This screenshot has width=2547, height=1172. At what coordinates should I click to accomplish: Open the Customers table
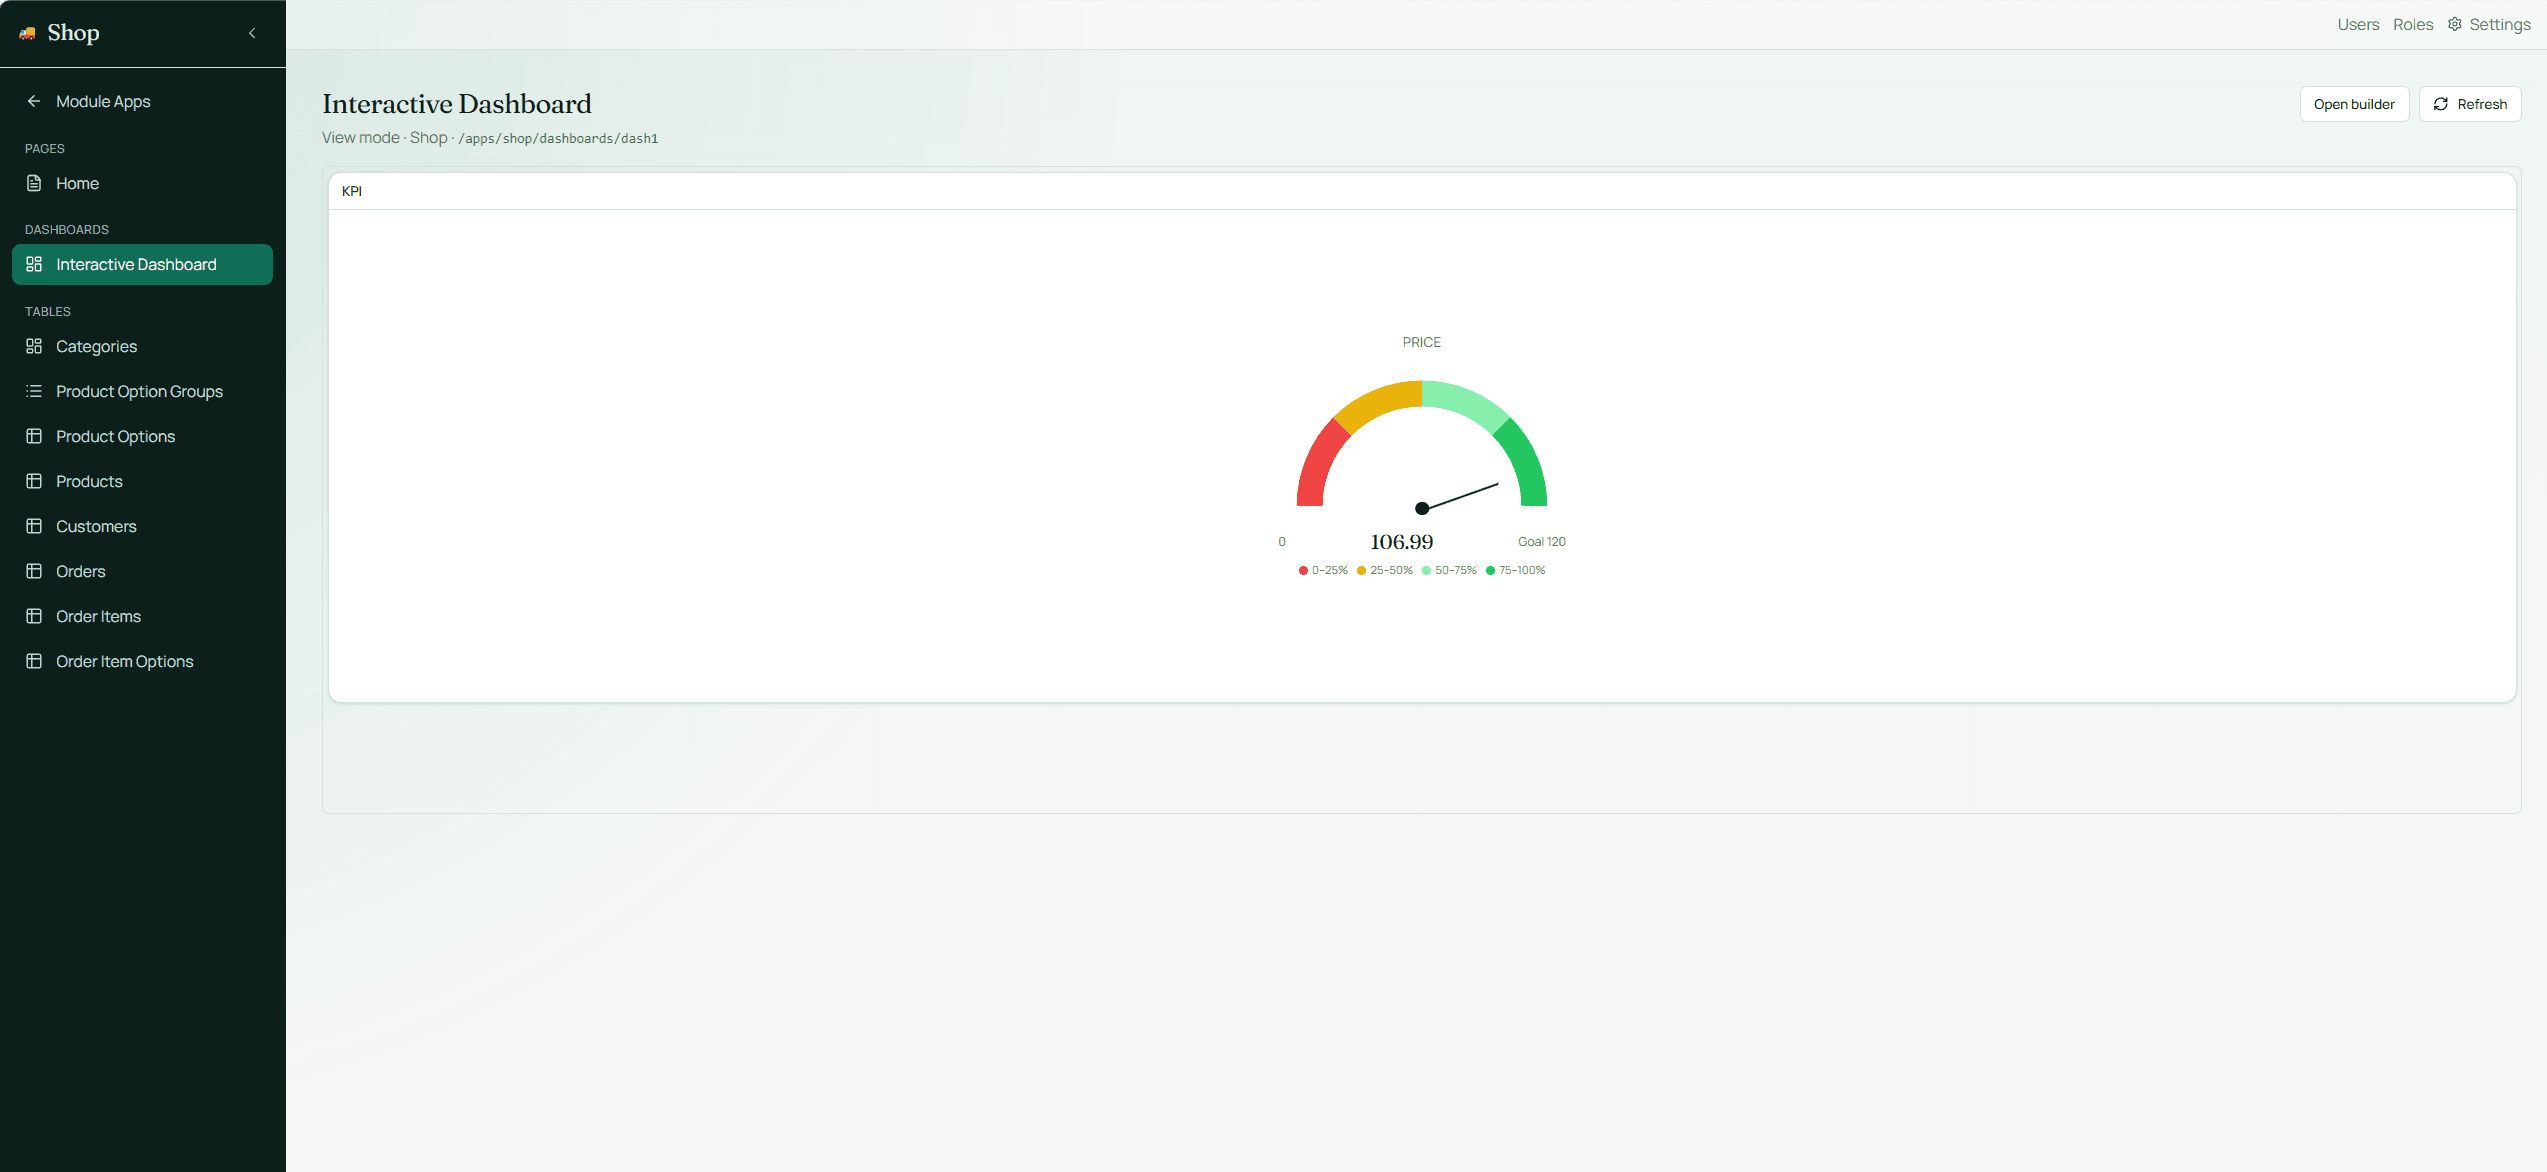[x=142, y=526]
